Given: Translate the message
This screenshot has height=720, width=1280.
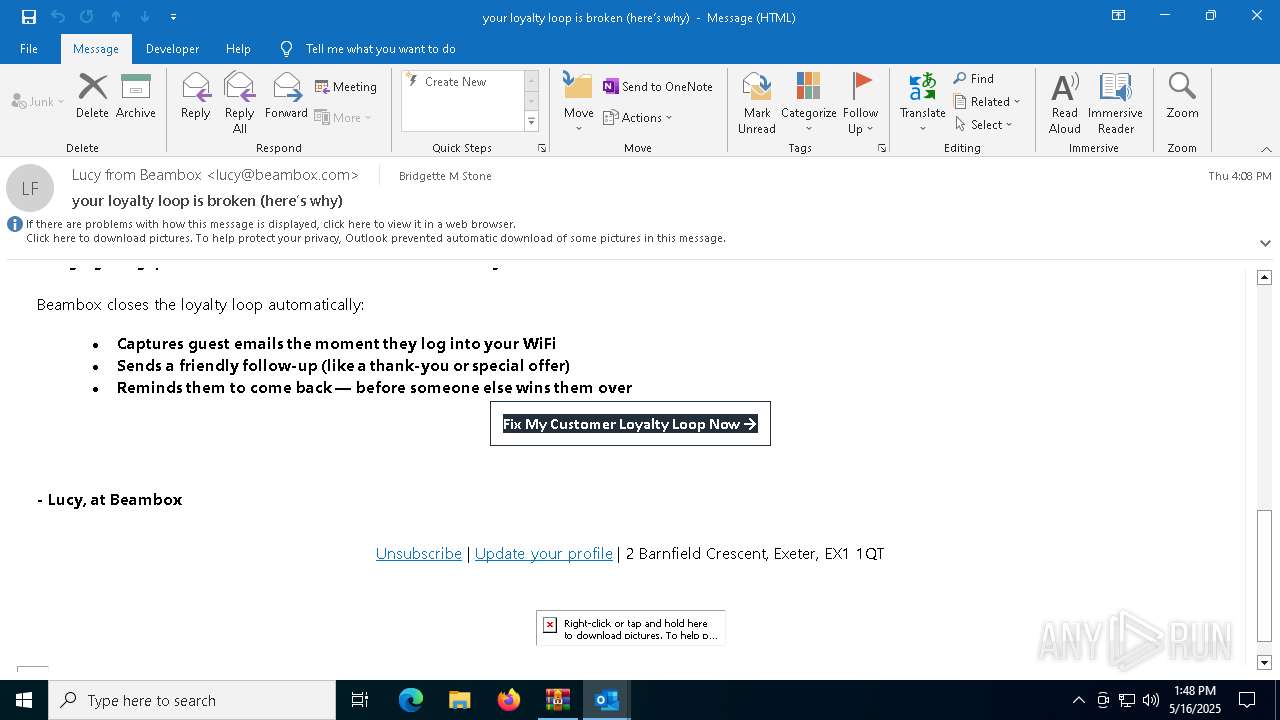Looking at the screenshot, I should pyautogui.click(x=922, y=103).
